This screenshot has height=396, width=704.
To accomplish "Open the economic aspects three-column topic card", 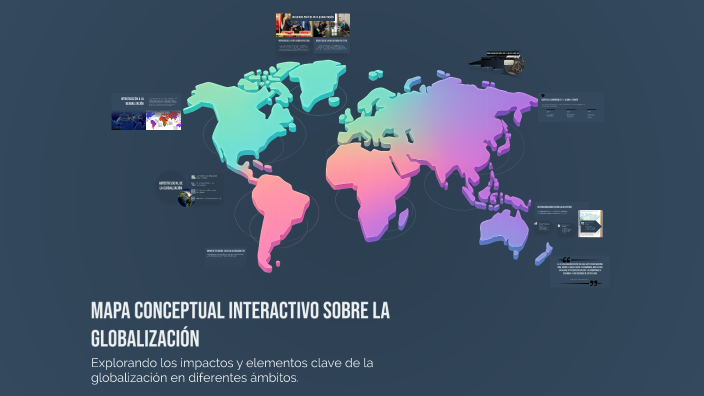I will [571, 107].
